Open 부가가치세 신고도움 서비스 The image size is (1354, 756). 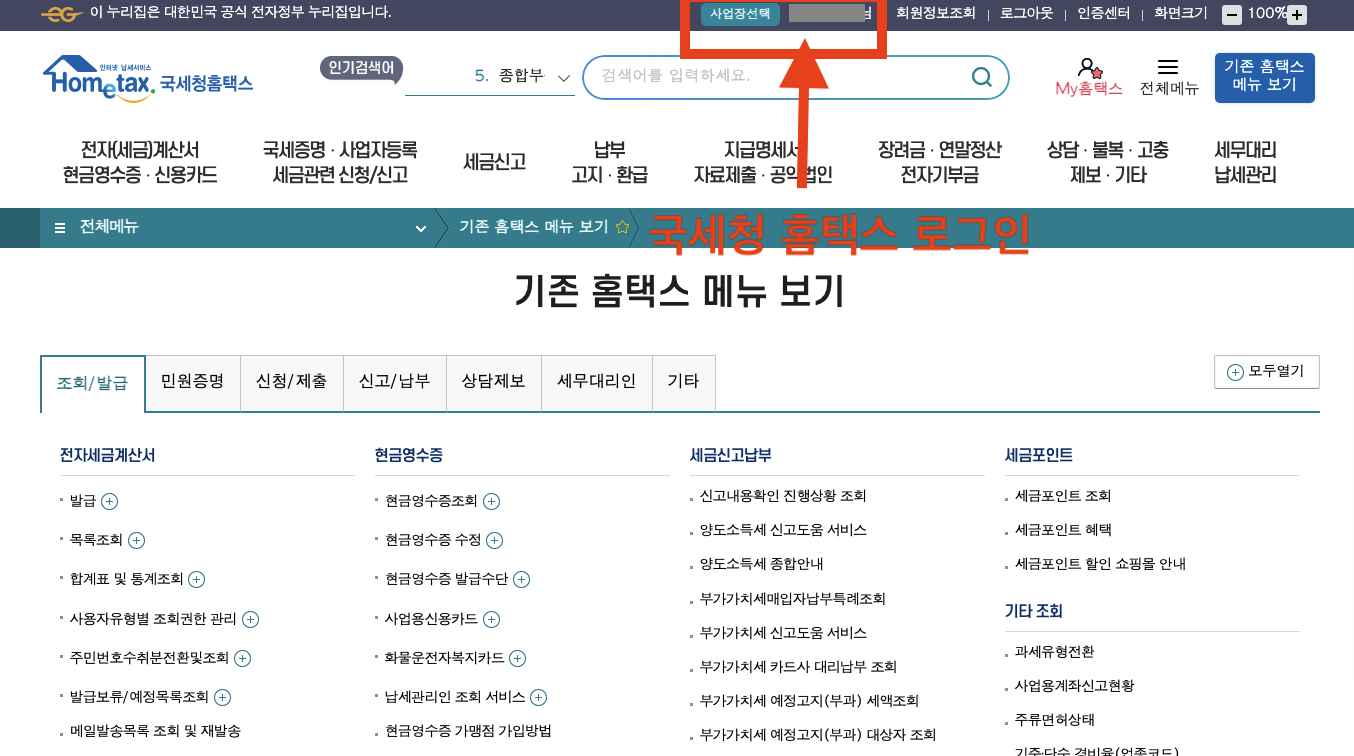pos(783,633)
